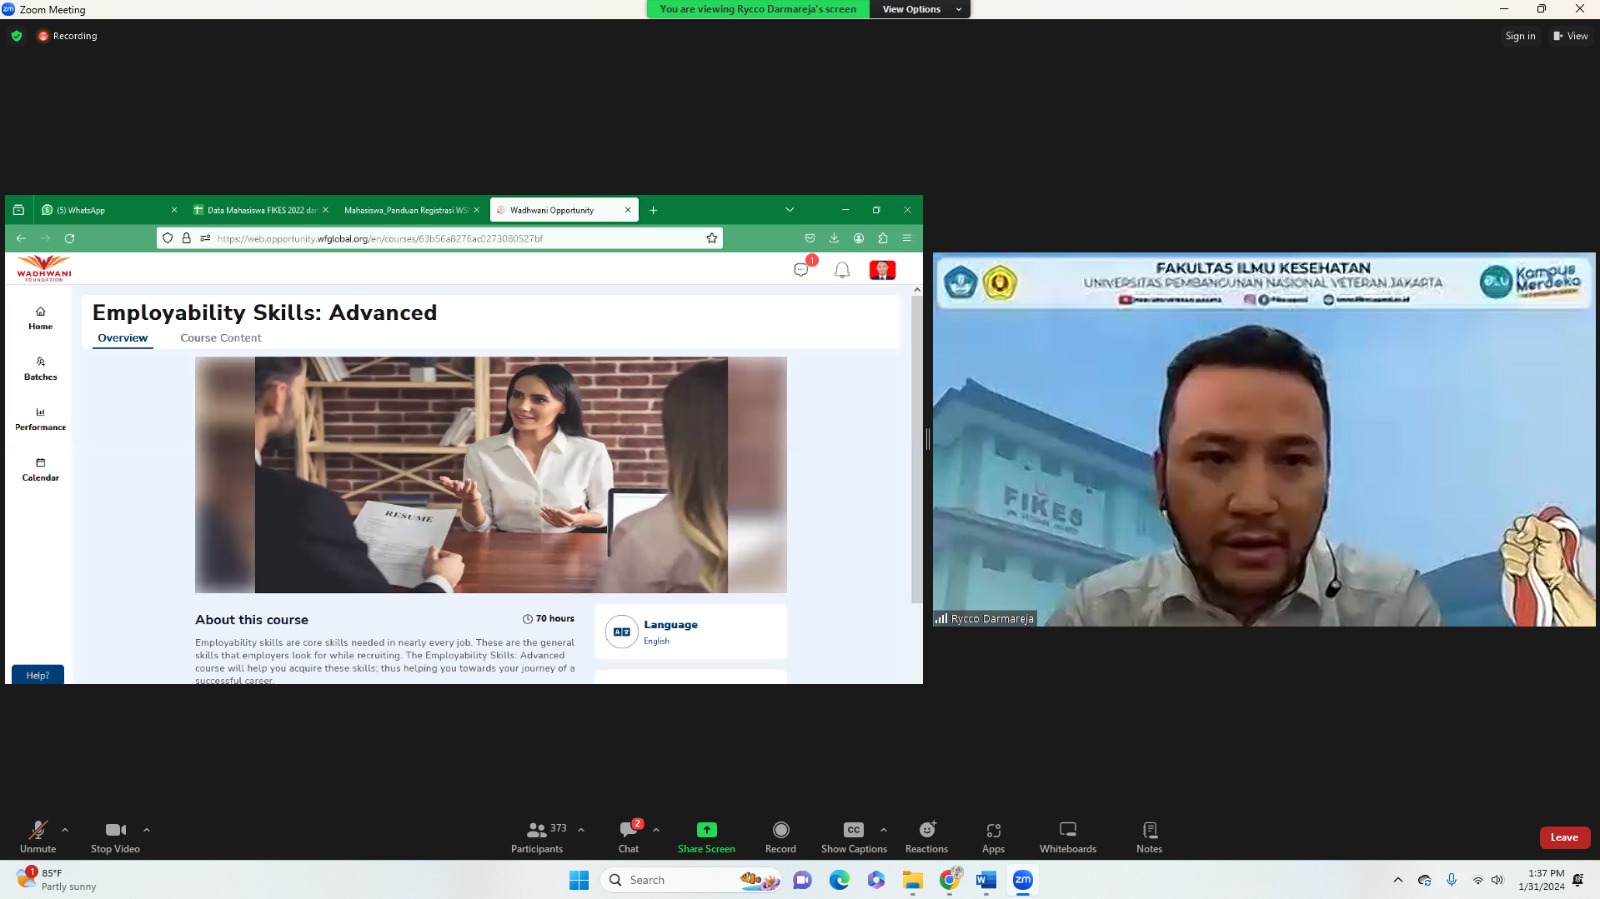Open the View Options dropdown
Screen dimensions: 1600x899
tap(920, 9)
